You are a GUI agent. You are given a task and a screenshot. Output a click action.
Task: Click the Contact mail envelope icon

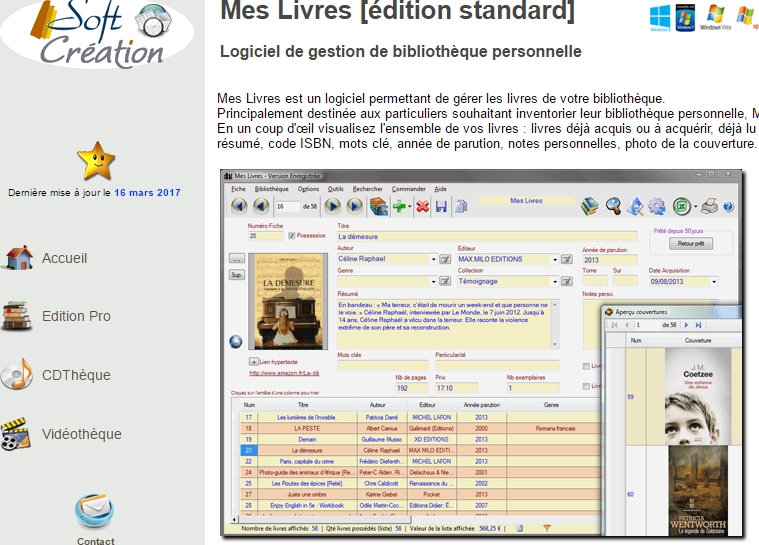point(95,512)
